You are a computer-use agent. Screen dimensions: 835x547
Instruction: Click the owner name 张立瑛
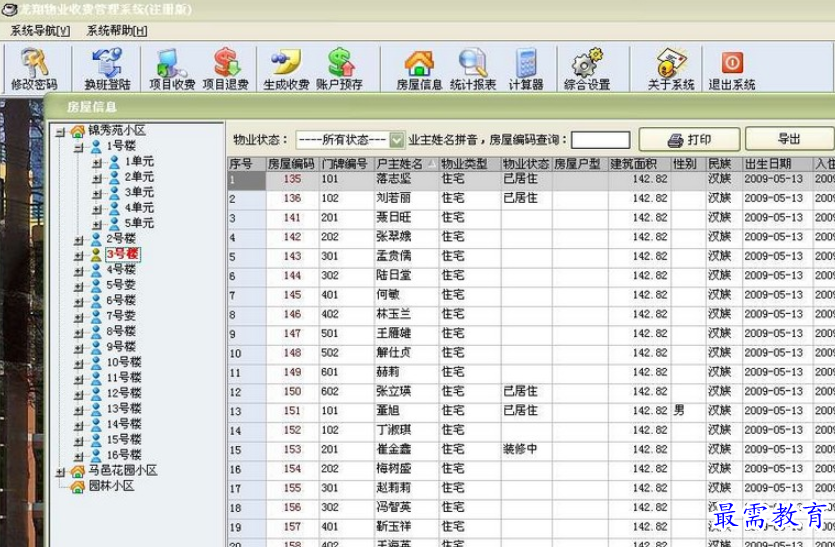pos(394,391)
